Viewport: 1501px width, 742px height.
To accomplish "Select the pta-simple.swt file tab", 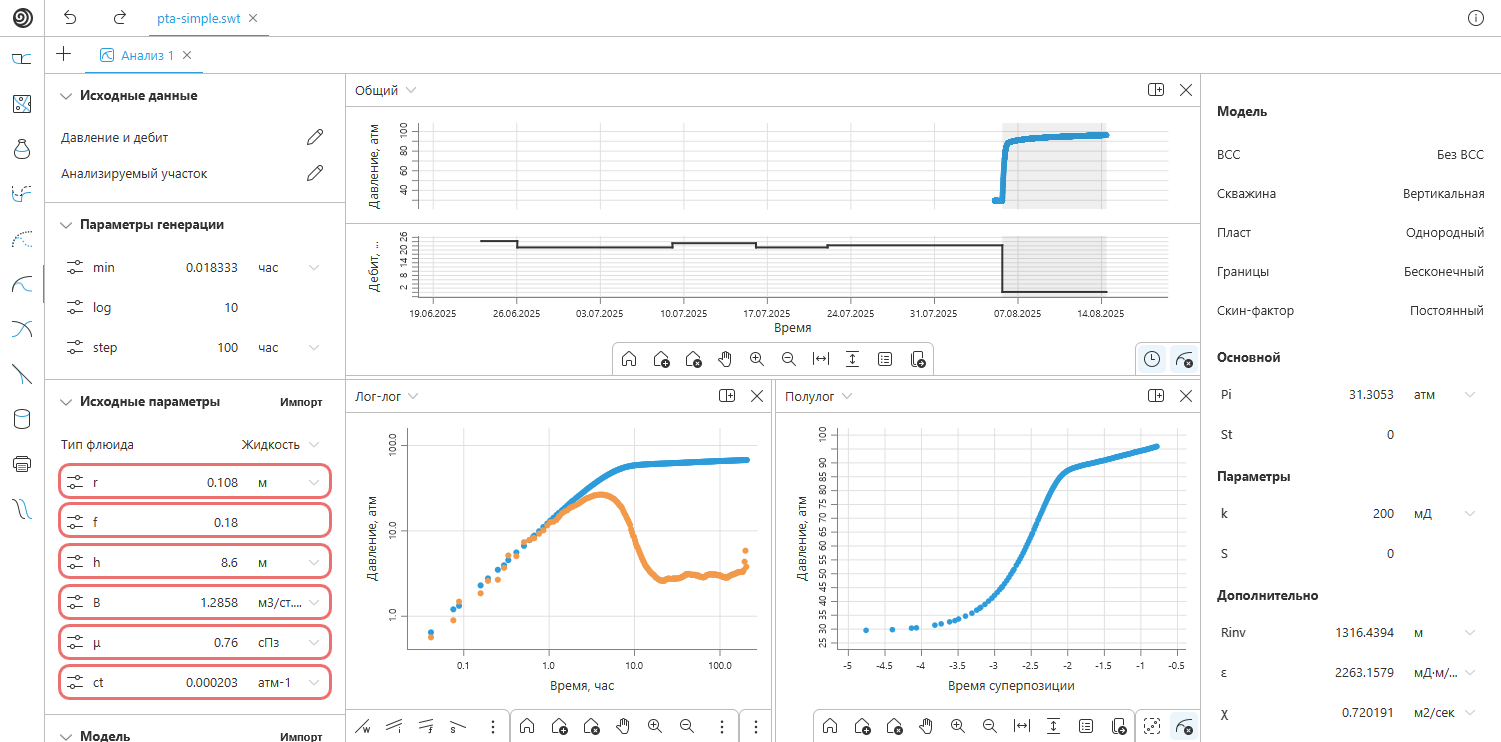I will (198, 18).
